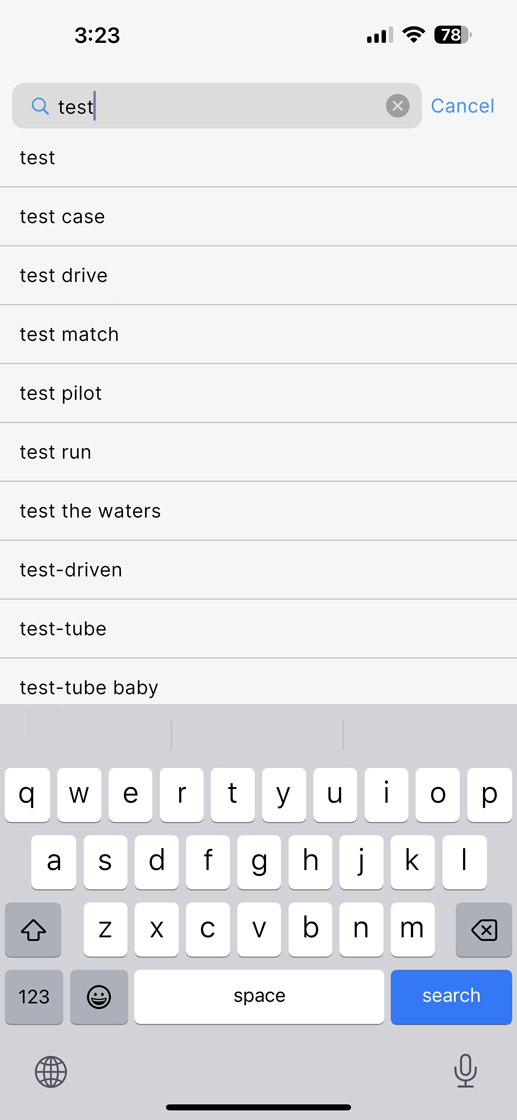This screenshot has width=517, height=1120.
Task: Open the "test-driven" suggestion
Action: [x=258, y=570]
